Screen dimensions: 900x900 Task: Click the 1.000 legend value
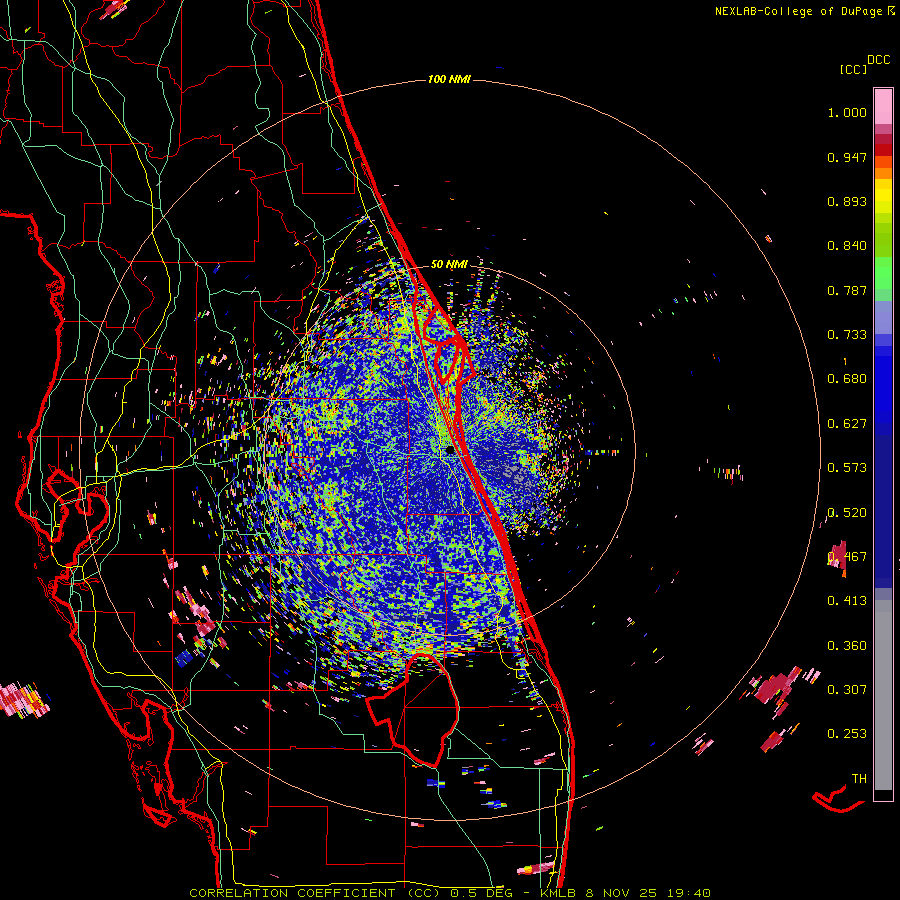tap(847, 112)
